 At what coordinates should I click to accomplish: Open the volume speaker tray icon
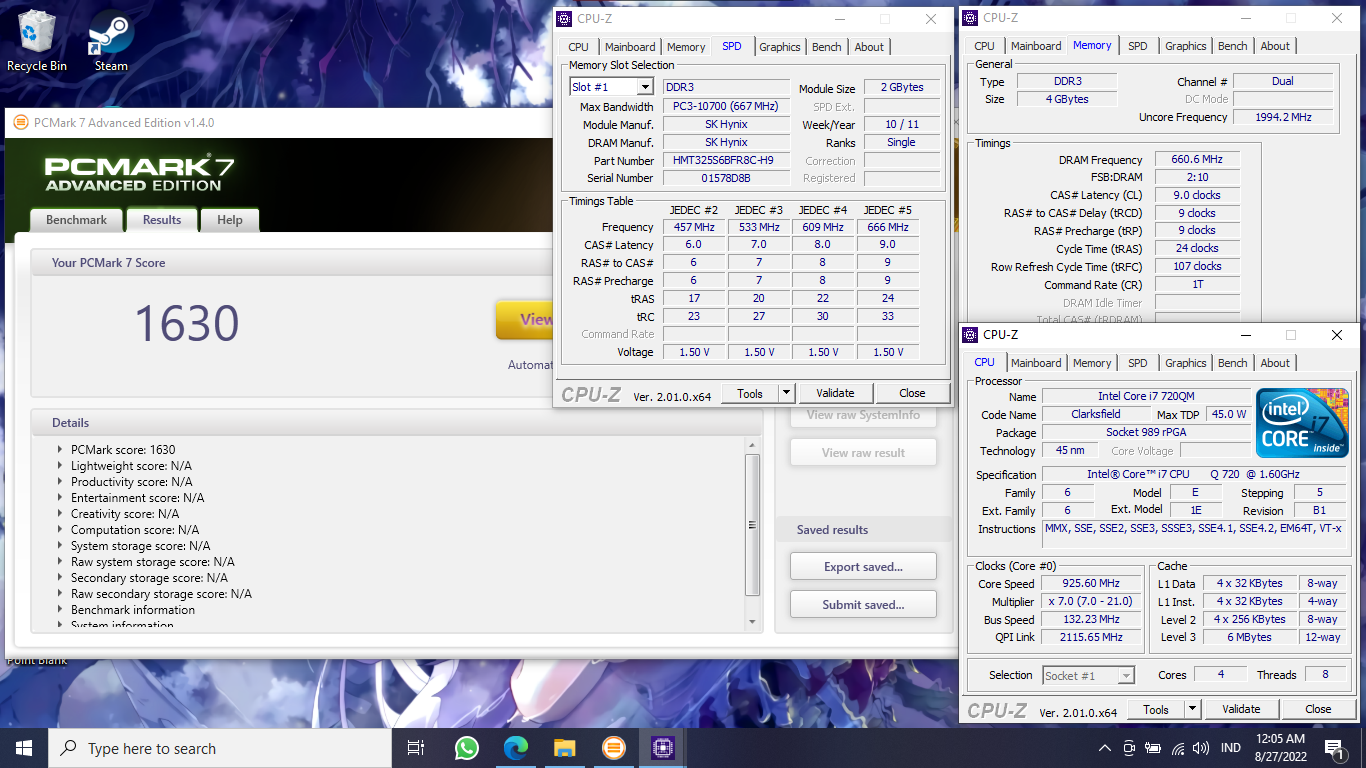pyautogui.click(x=1202, y=748)
